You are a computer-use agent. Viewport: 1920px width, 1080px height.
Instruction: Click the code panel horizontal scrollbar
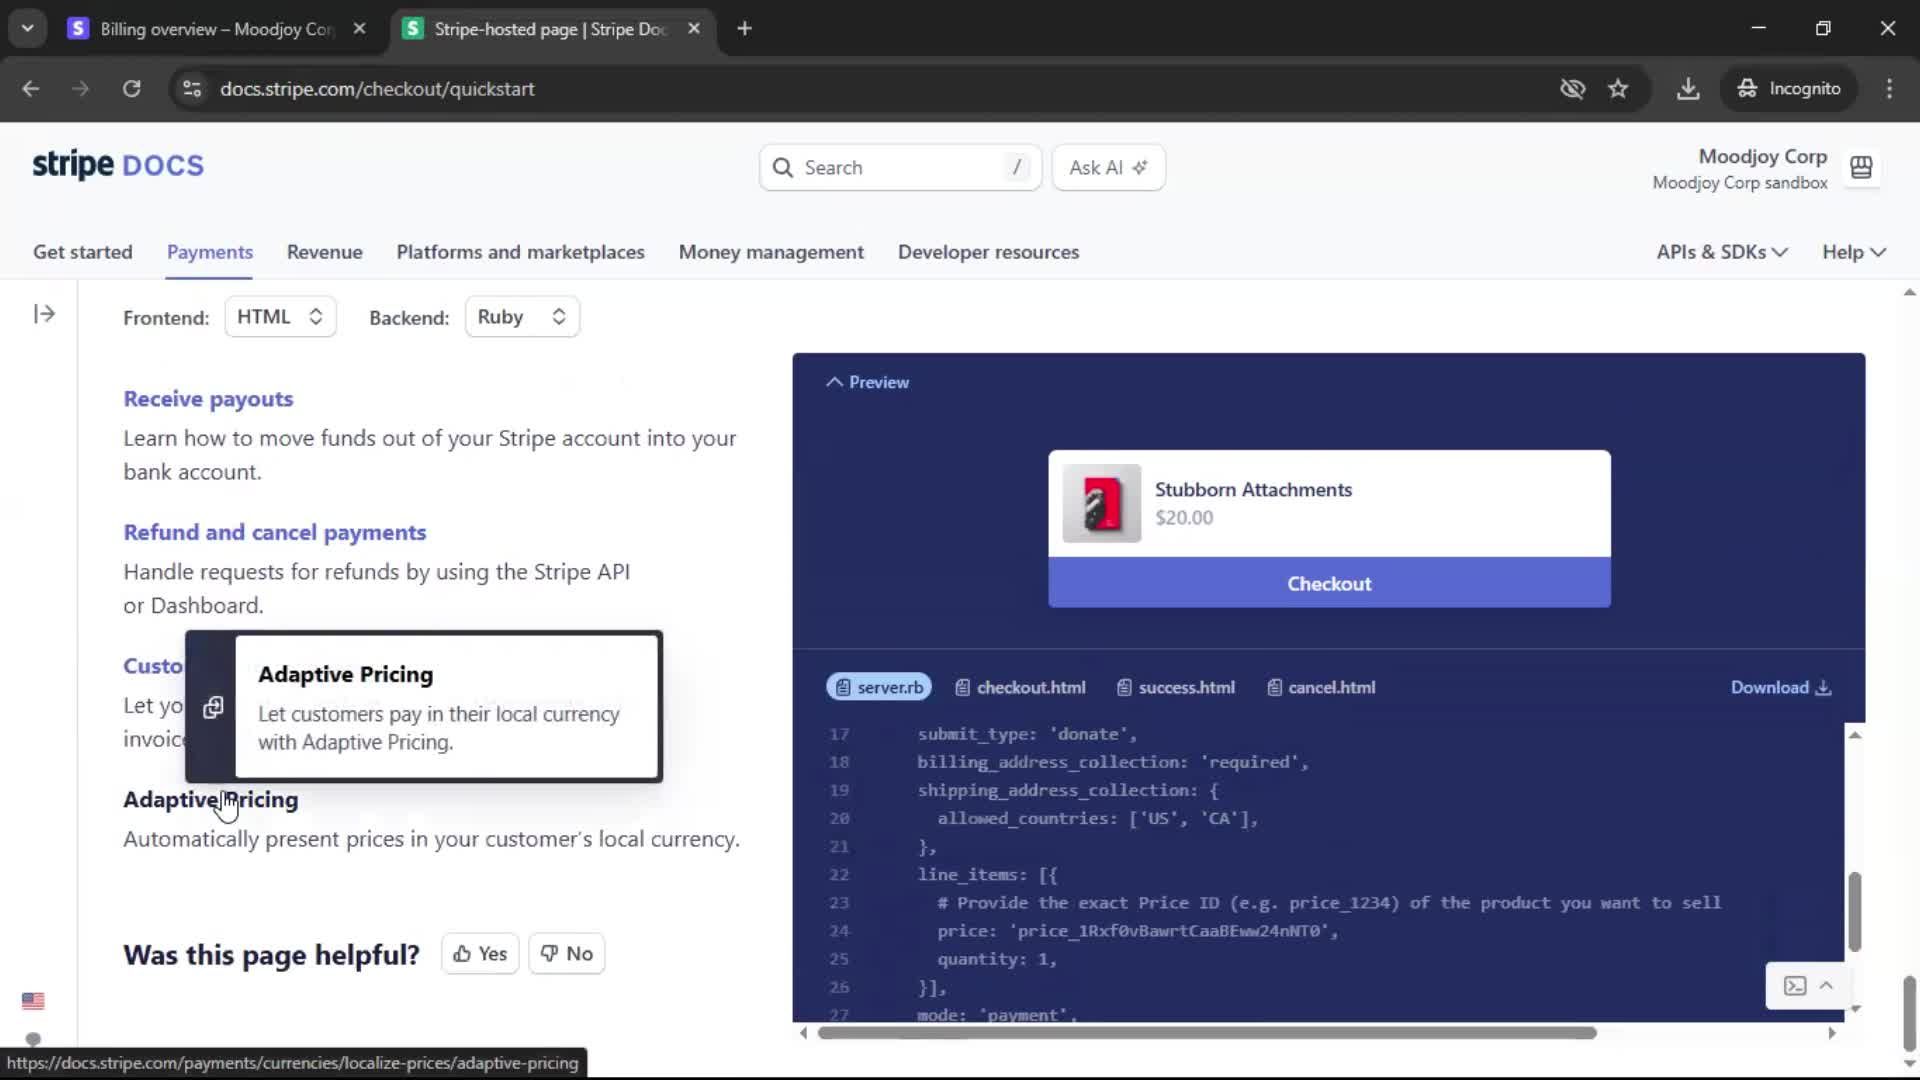click(x=1206, y=1033)
